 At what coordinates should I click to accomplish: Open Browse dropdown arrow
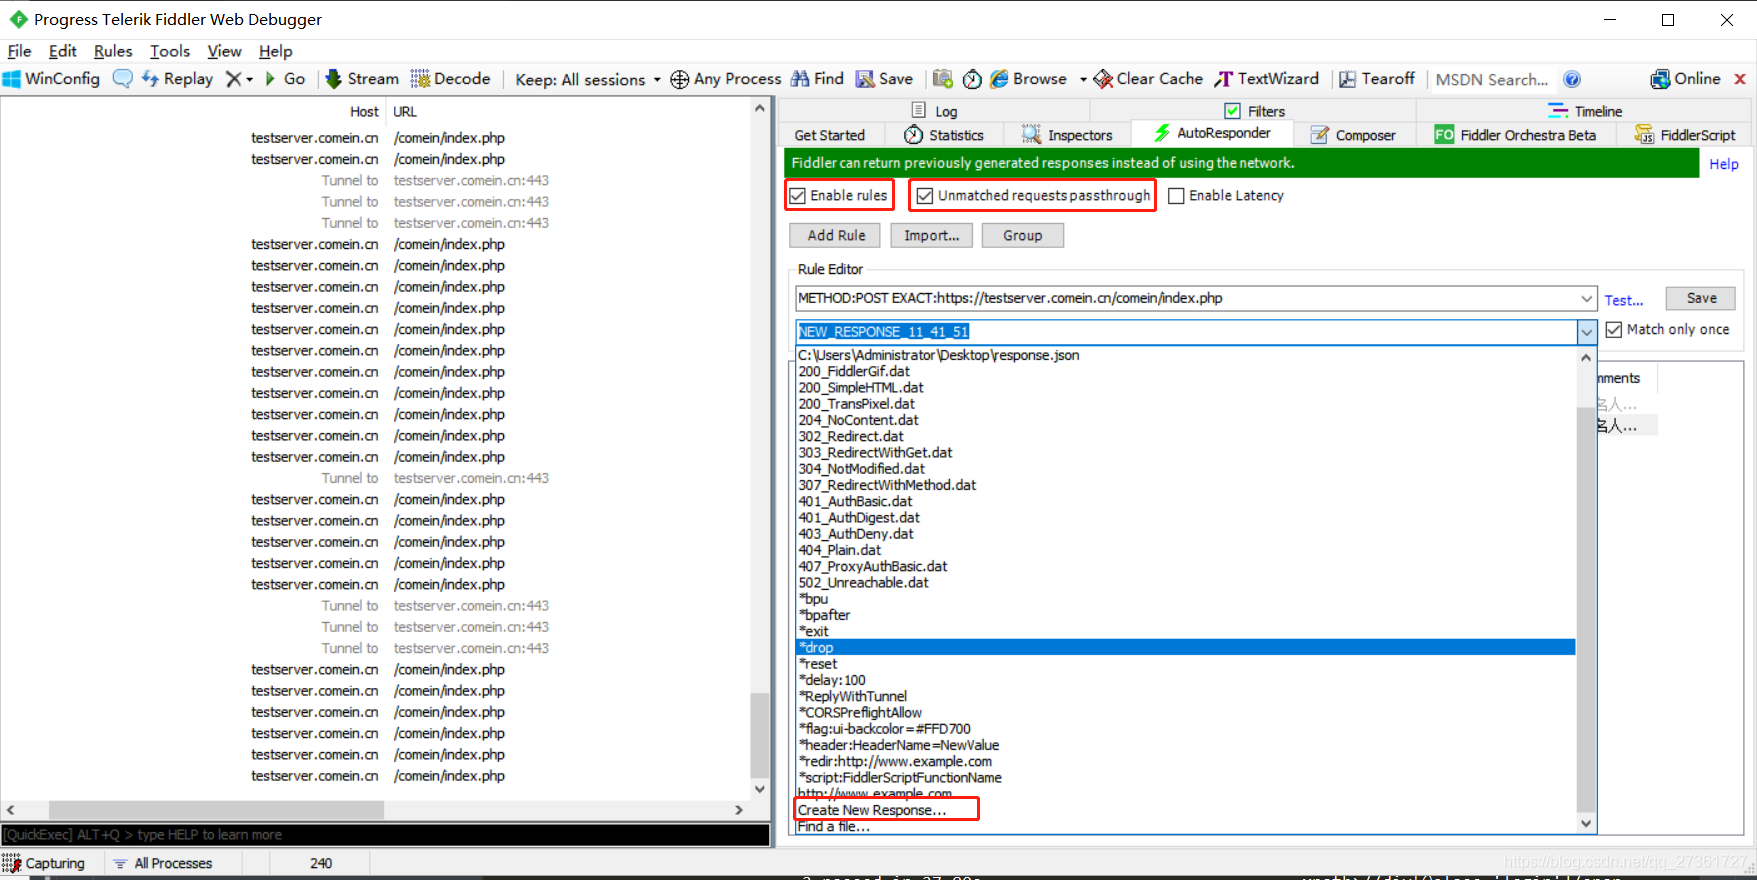coord(1083,79)
